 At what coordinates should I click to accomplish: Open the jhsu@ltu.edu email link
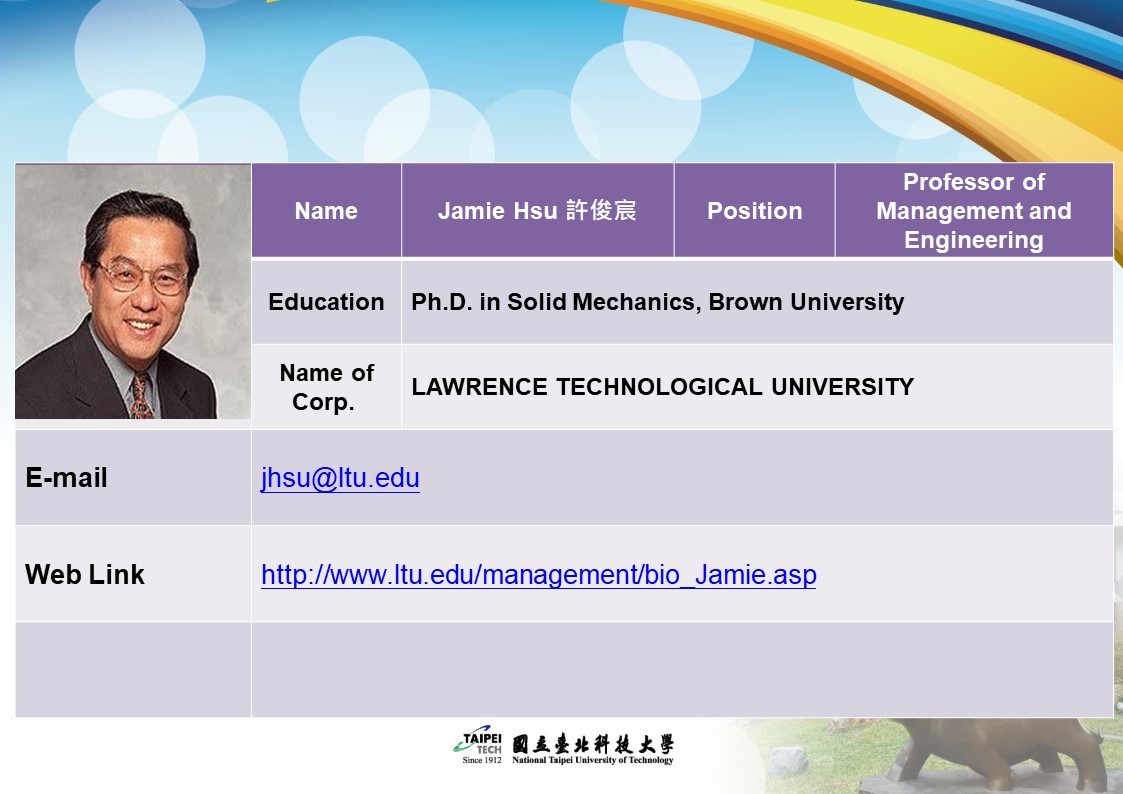click(x=340, y=478)
